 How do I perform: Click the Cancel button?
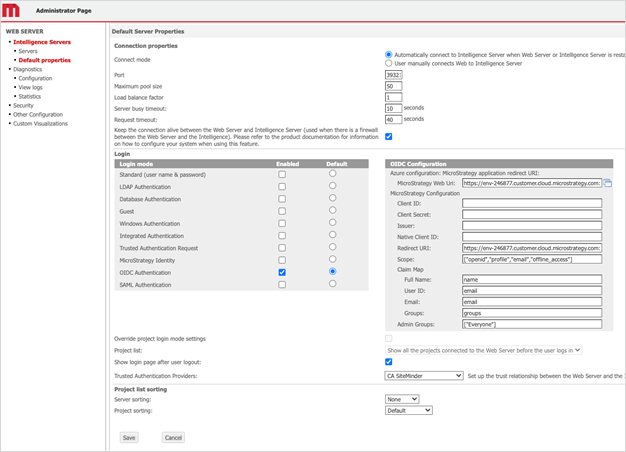pos(173,437)
